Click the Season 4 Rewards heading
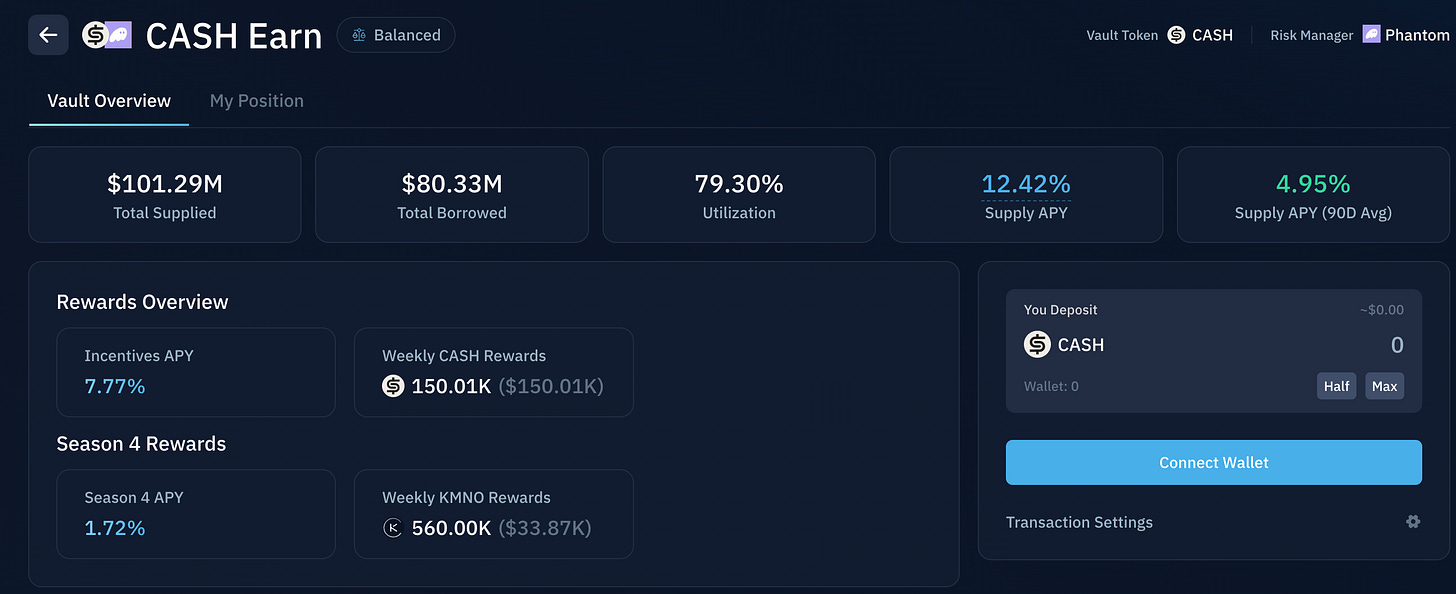Image resolution: width=1456 pixels, height=594 pixels. coord(141,444)
